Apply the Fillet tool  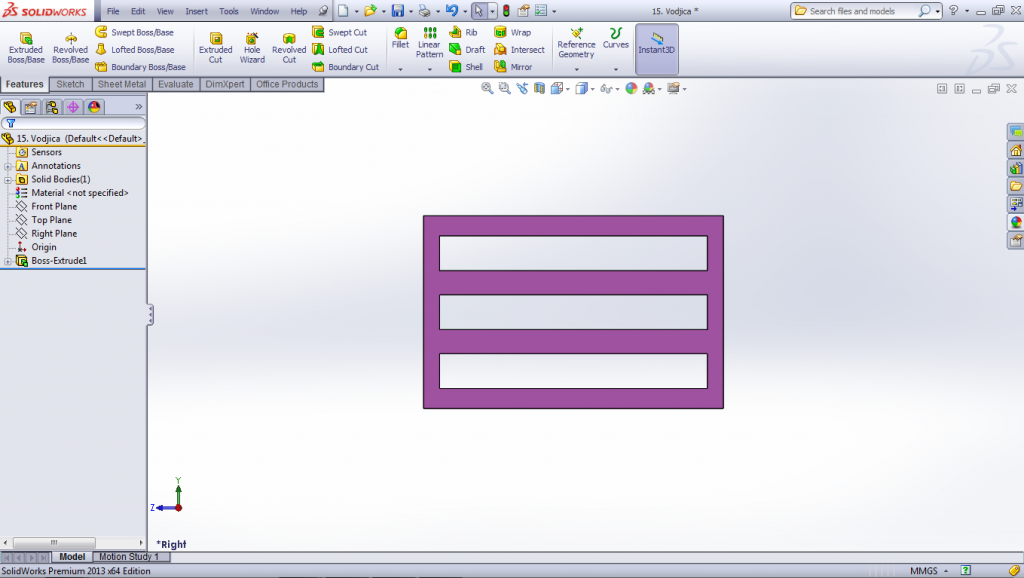(400, 39)
